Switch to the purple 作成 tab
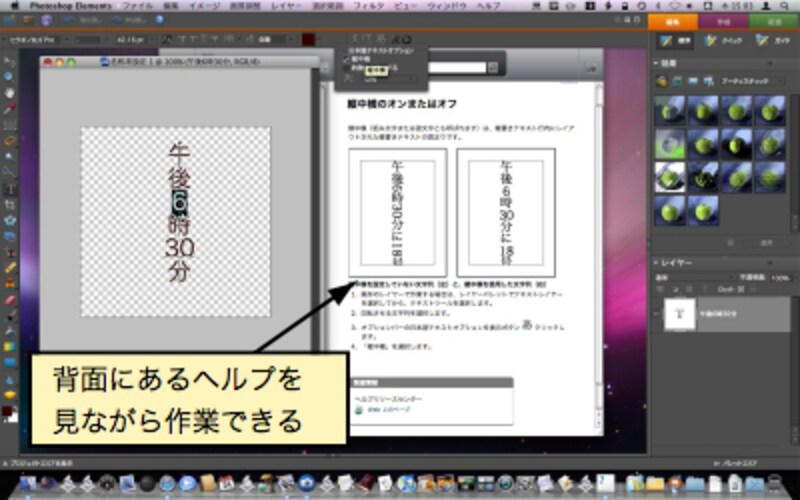This screenshot has height=500, width=800. click(723, 22)
